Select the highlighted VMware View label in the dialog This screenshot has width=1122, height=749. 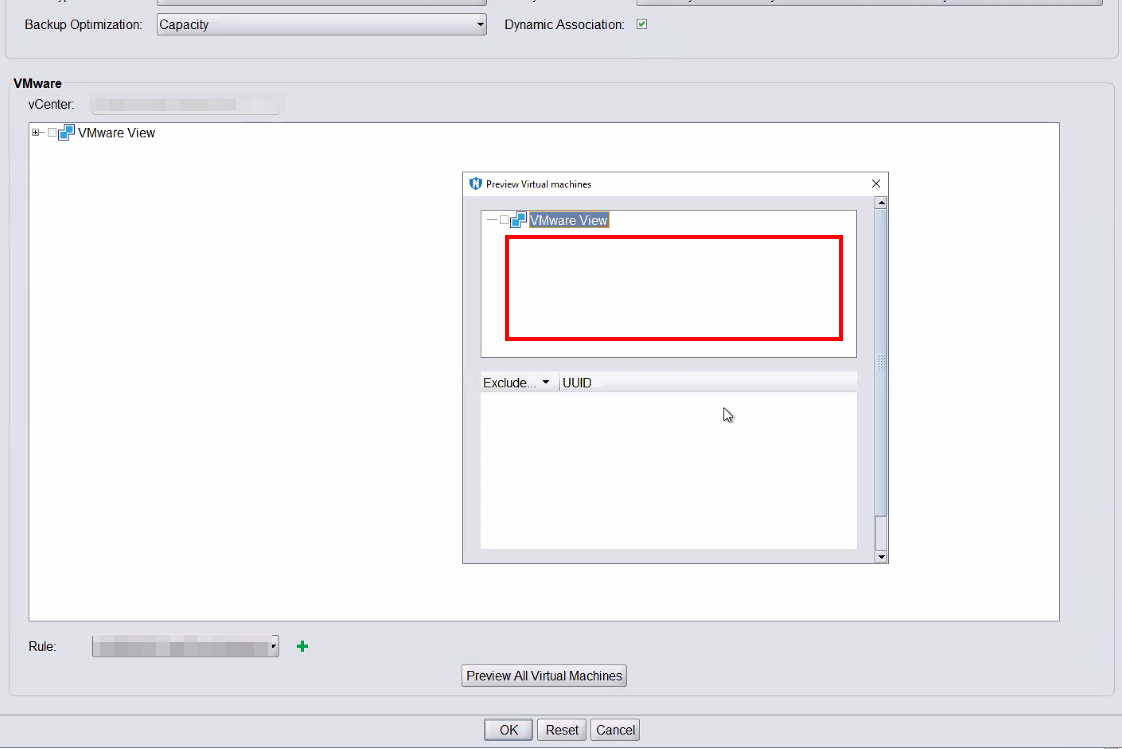pyautogui.click(x=570, y=219)
